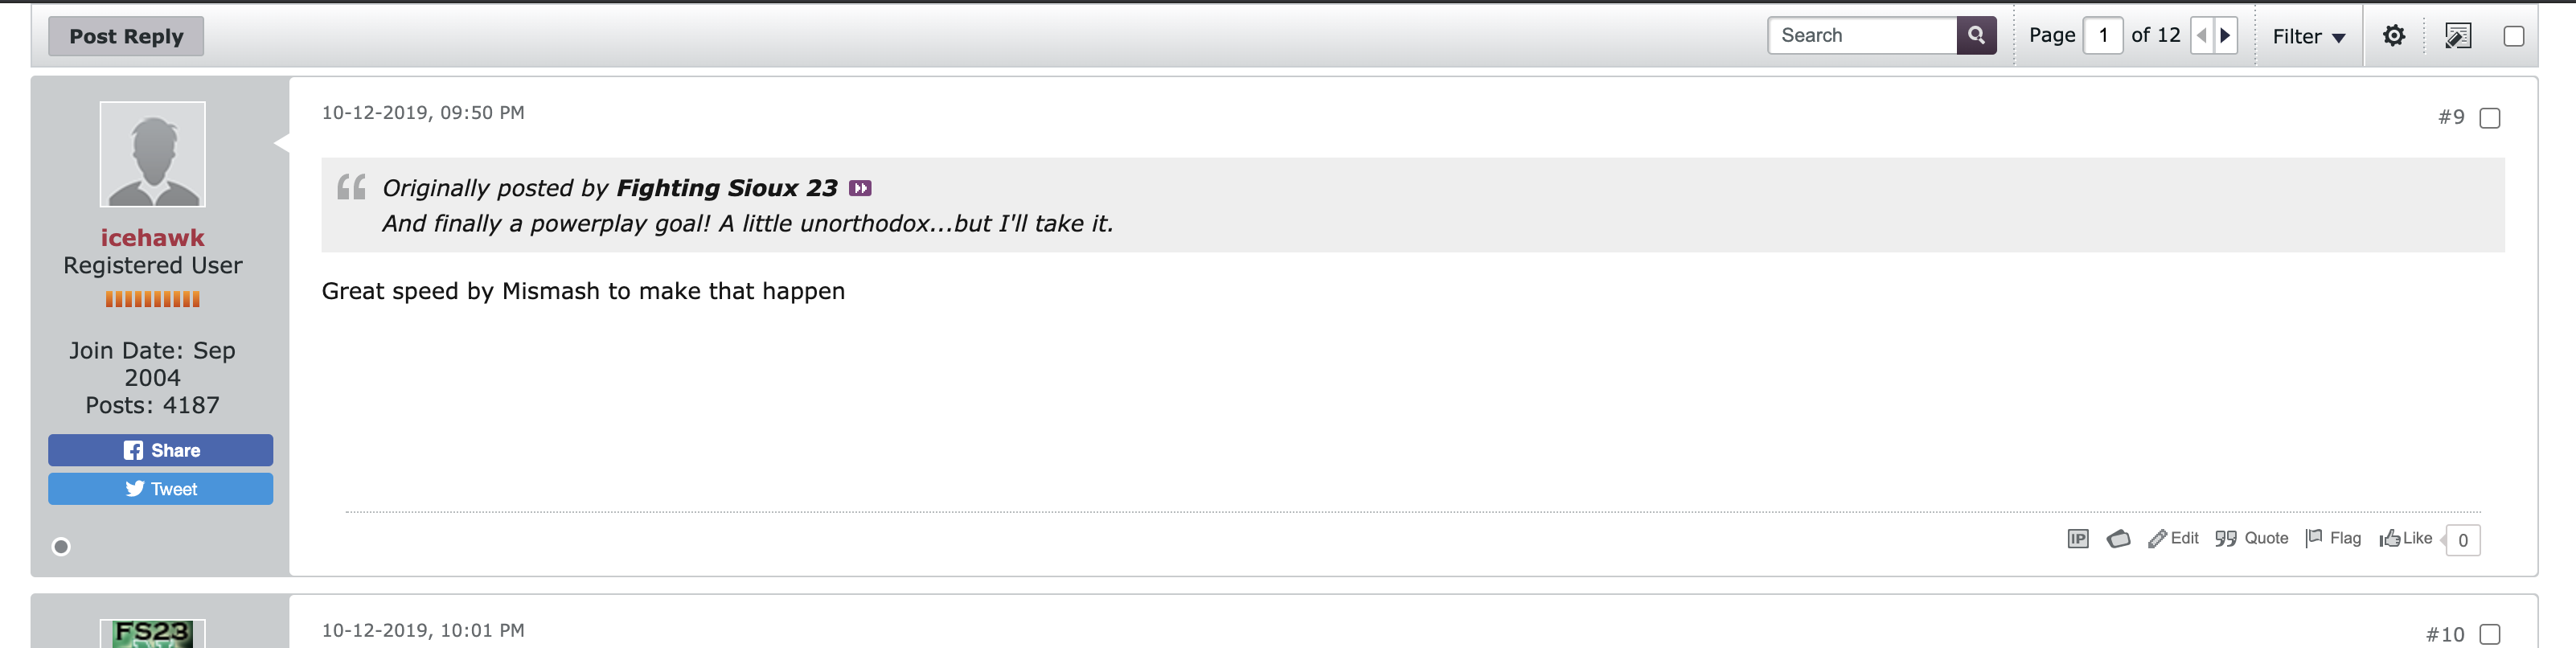Click the Flag icon on post #9

tap(2333, 538)
